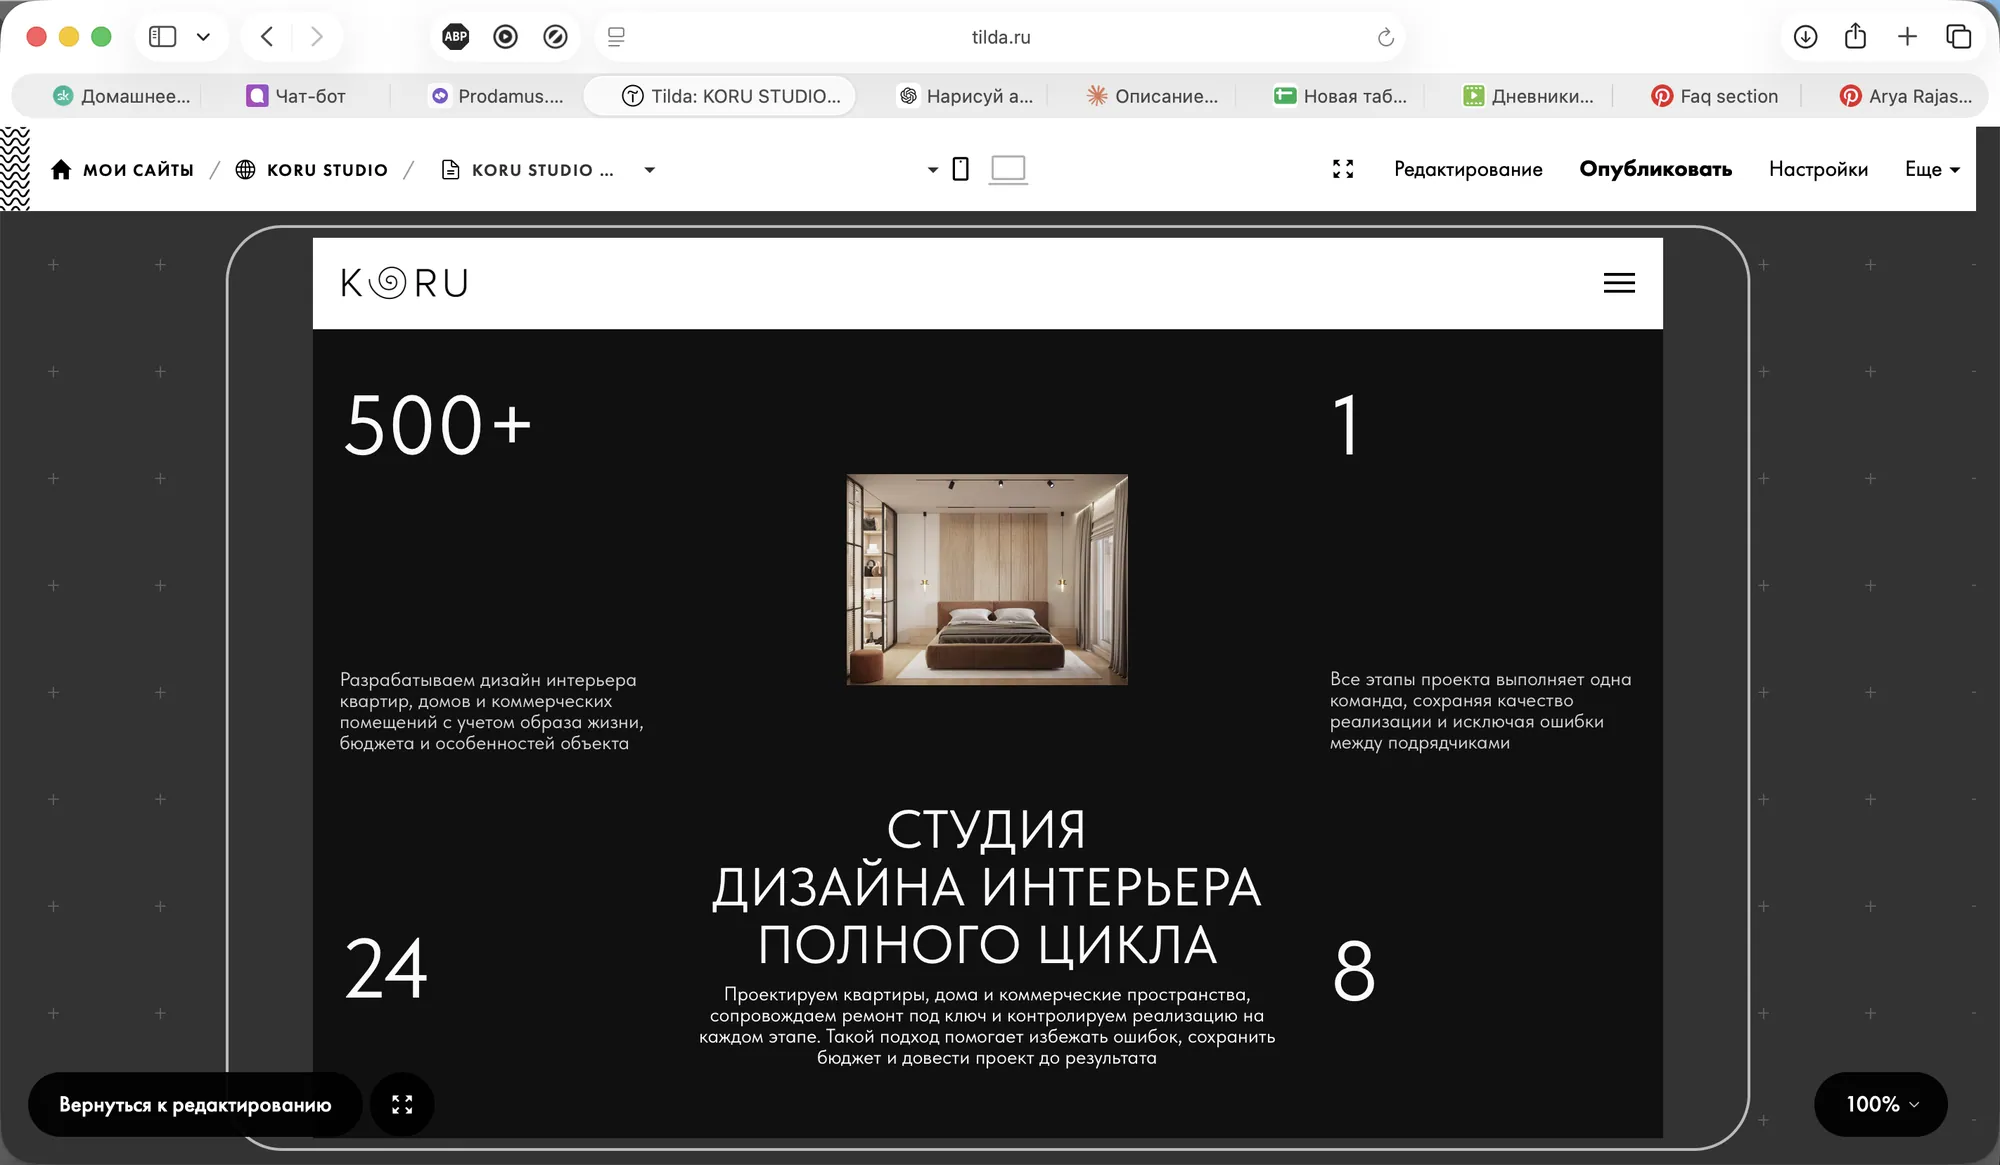Click the fullscreen icon in the Tilda top bar
Viewport: 2000px width, 1165px height.
point(1343,169)
